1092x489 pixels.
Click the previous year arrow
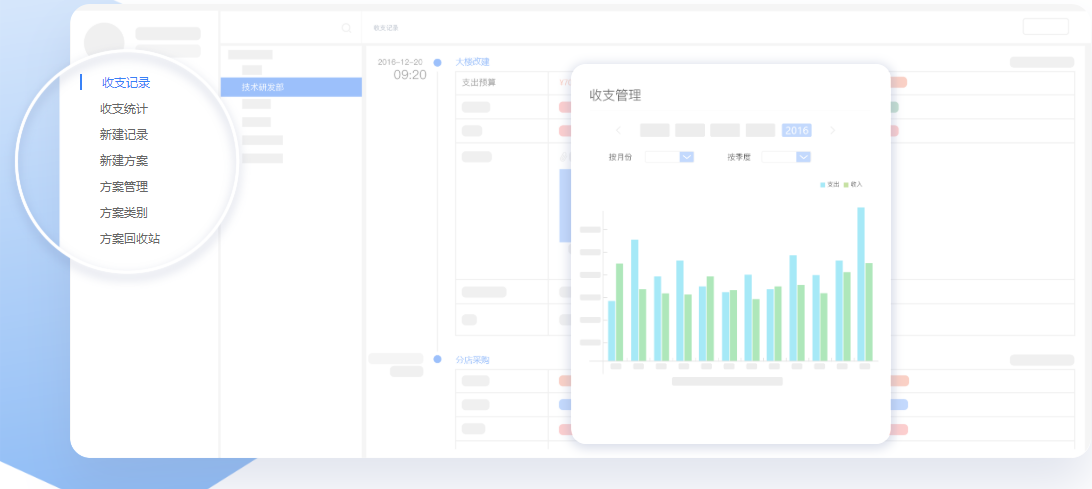tap(618, 130)
